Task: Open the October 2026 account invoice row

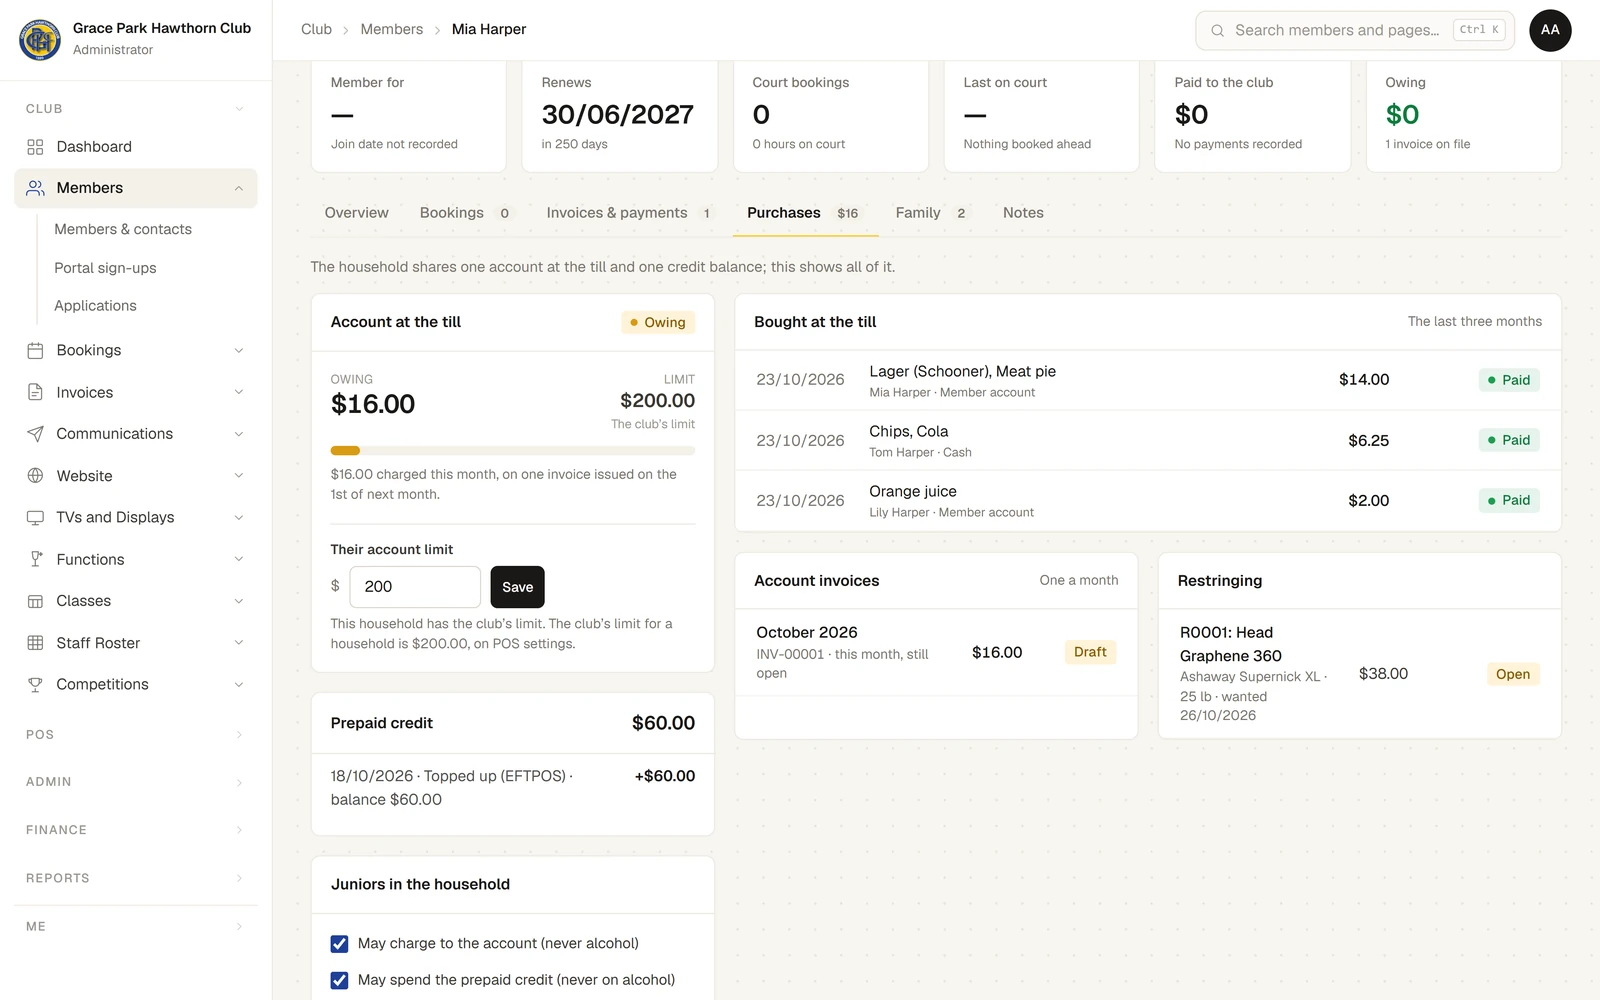Action: tap(936, 652)
